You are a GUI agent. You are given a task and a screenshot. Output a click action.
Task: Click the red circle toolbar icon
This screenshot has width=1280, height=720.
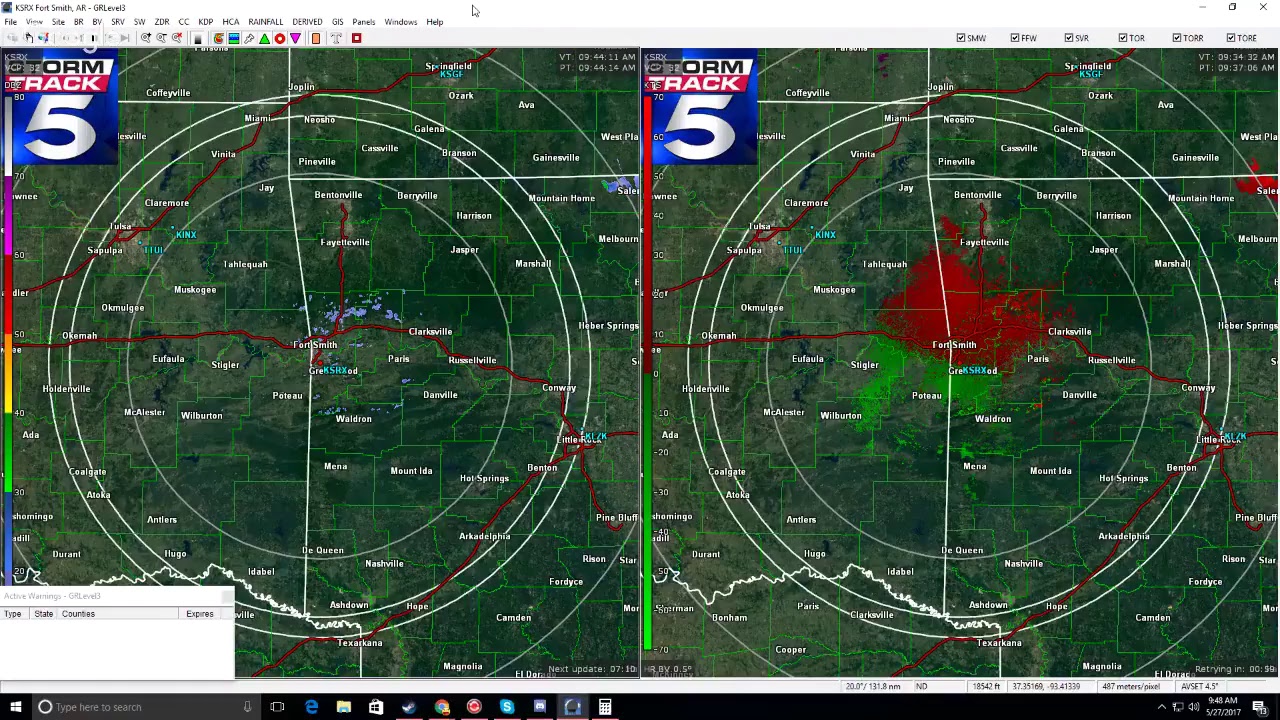(279, 38)
